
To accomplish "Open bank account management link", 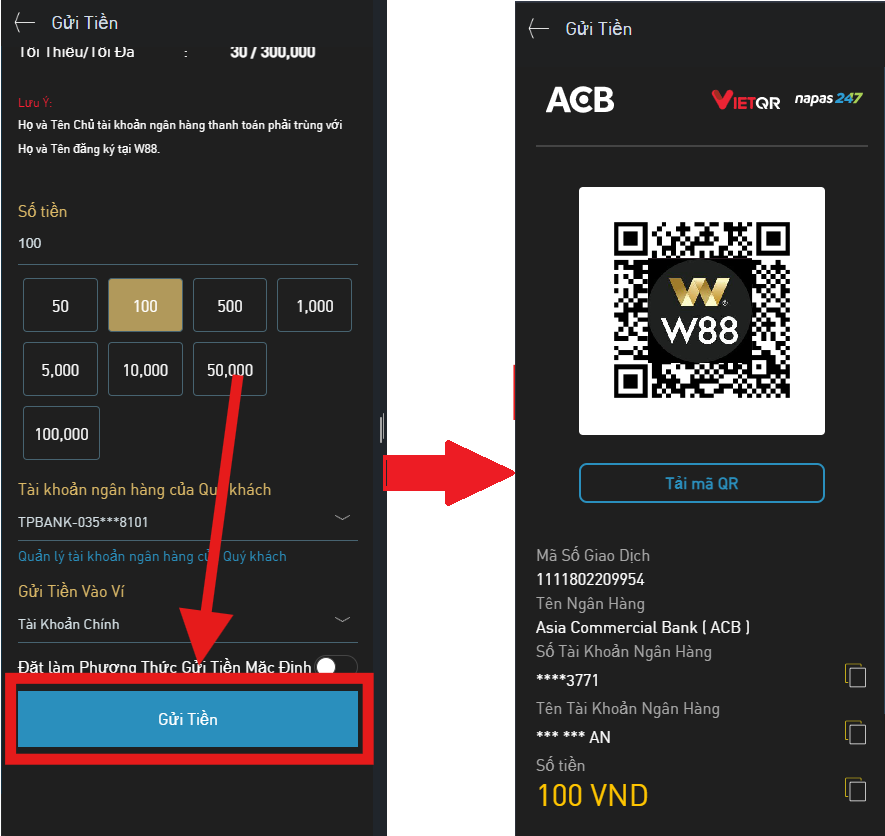I will 152,556.
